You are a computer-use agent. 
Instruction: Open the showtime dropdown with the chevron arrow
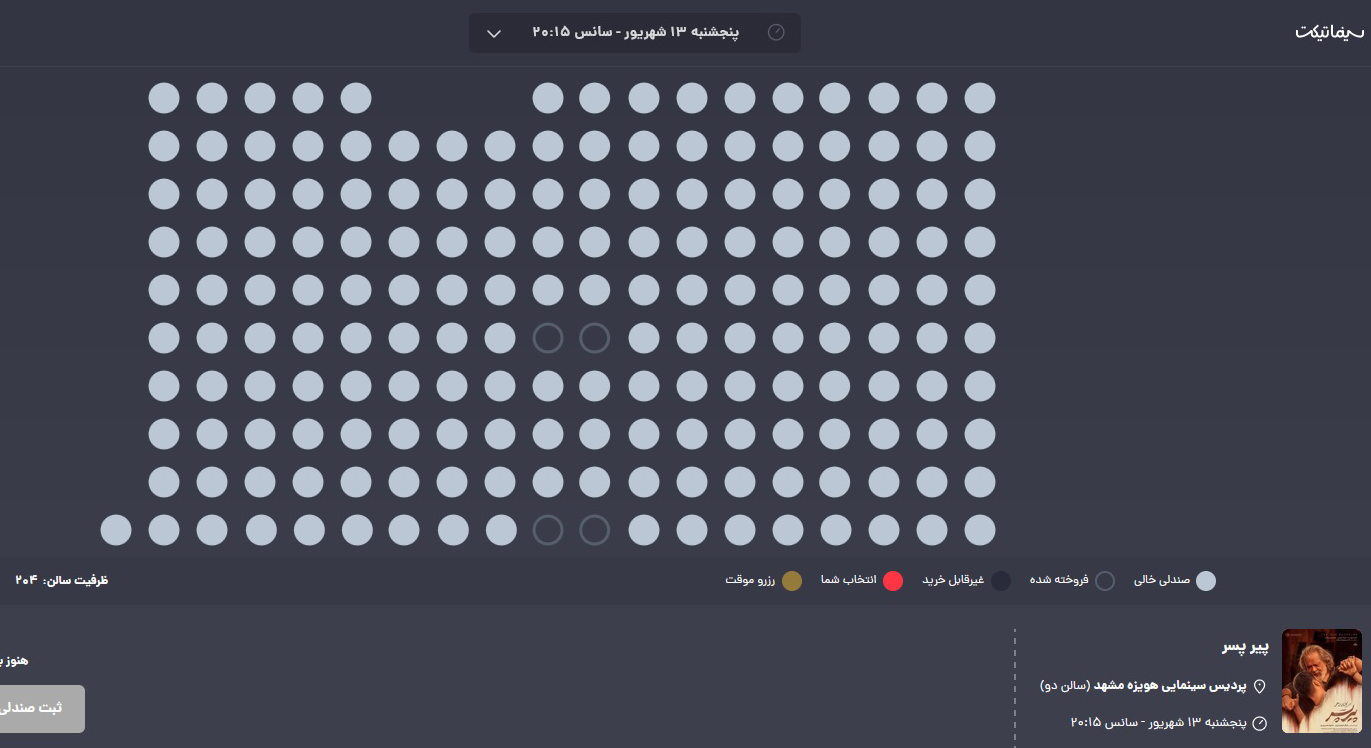point(494,33)
